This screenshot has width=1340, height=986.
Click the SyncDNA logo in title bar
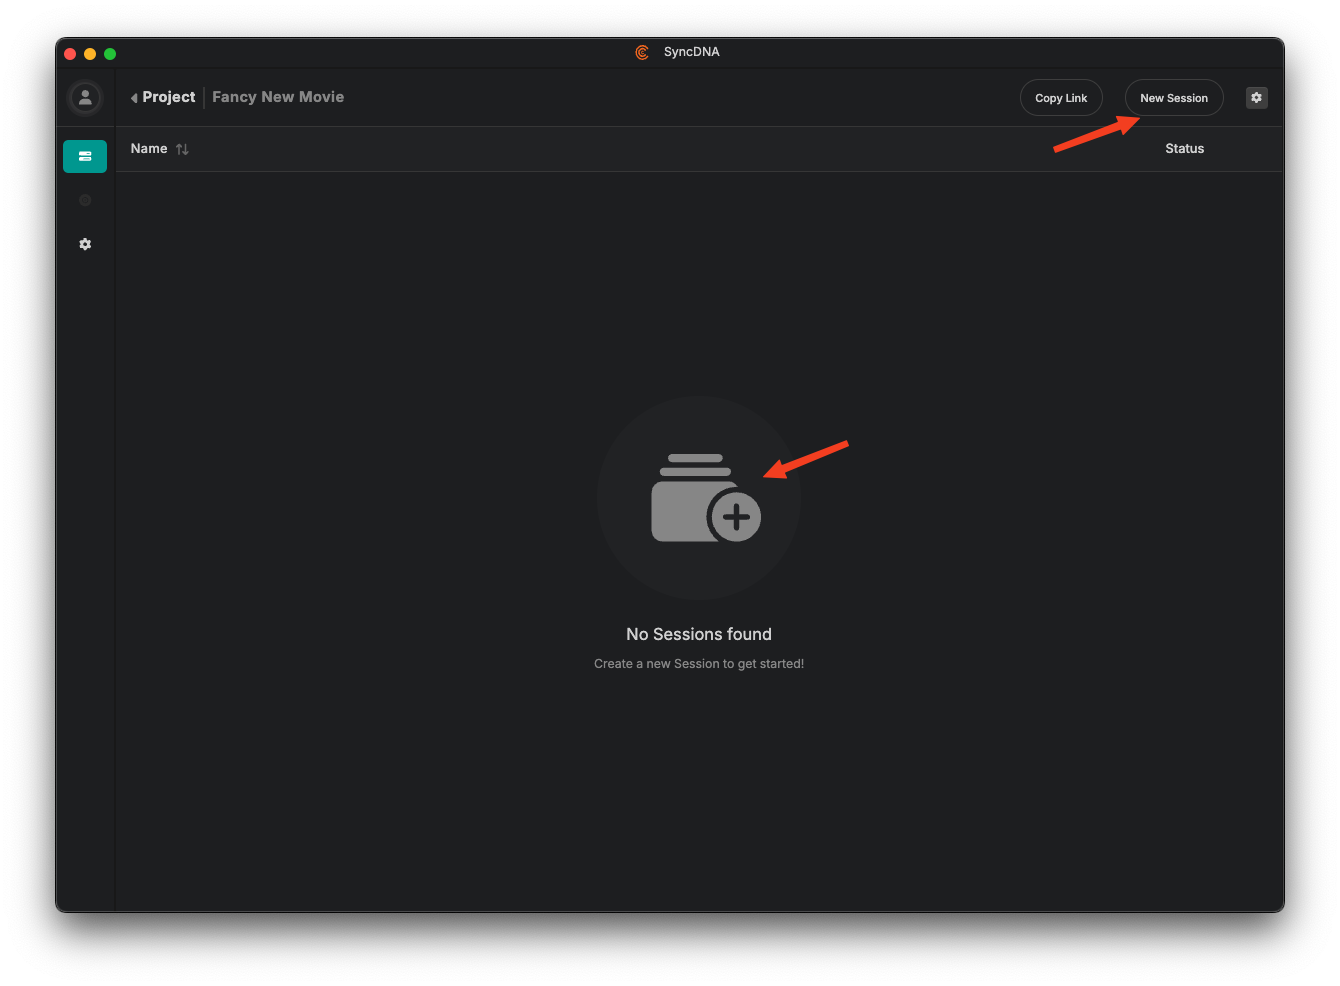click(x=642, y=52)
